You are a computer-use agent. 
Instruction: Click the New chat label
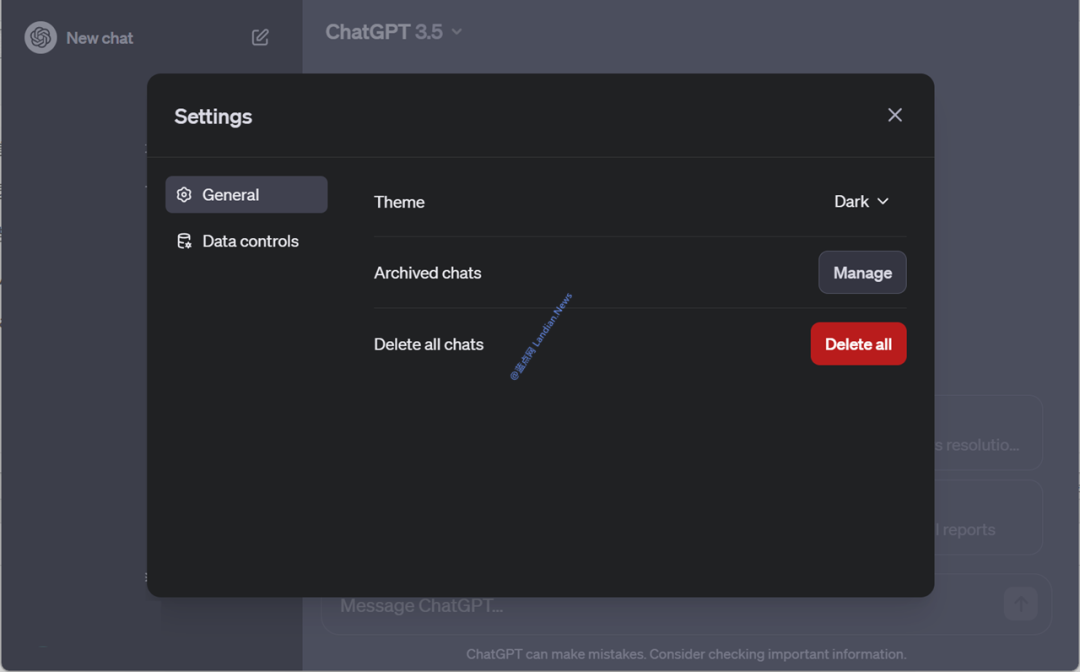99,38
